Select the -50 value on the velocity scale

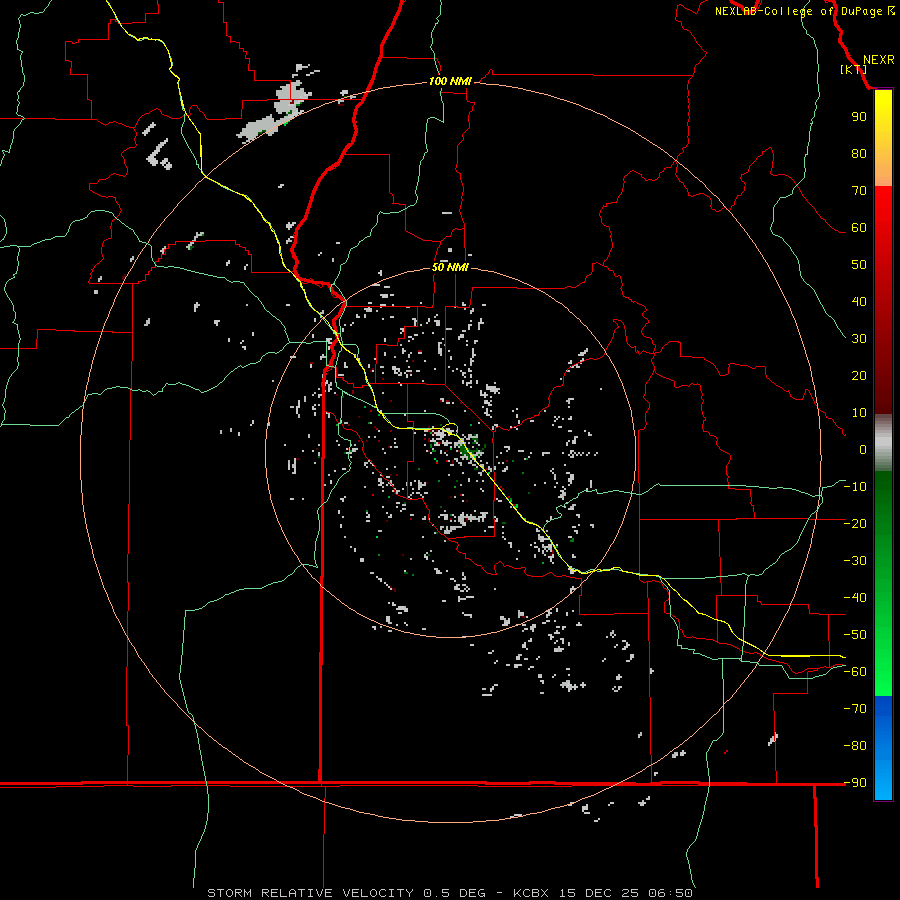click(855, 635)
